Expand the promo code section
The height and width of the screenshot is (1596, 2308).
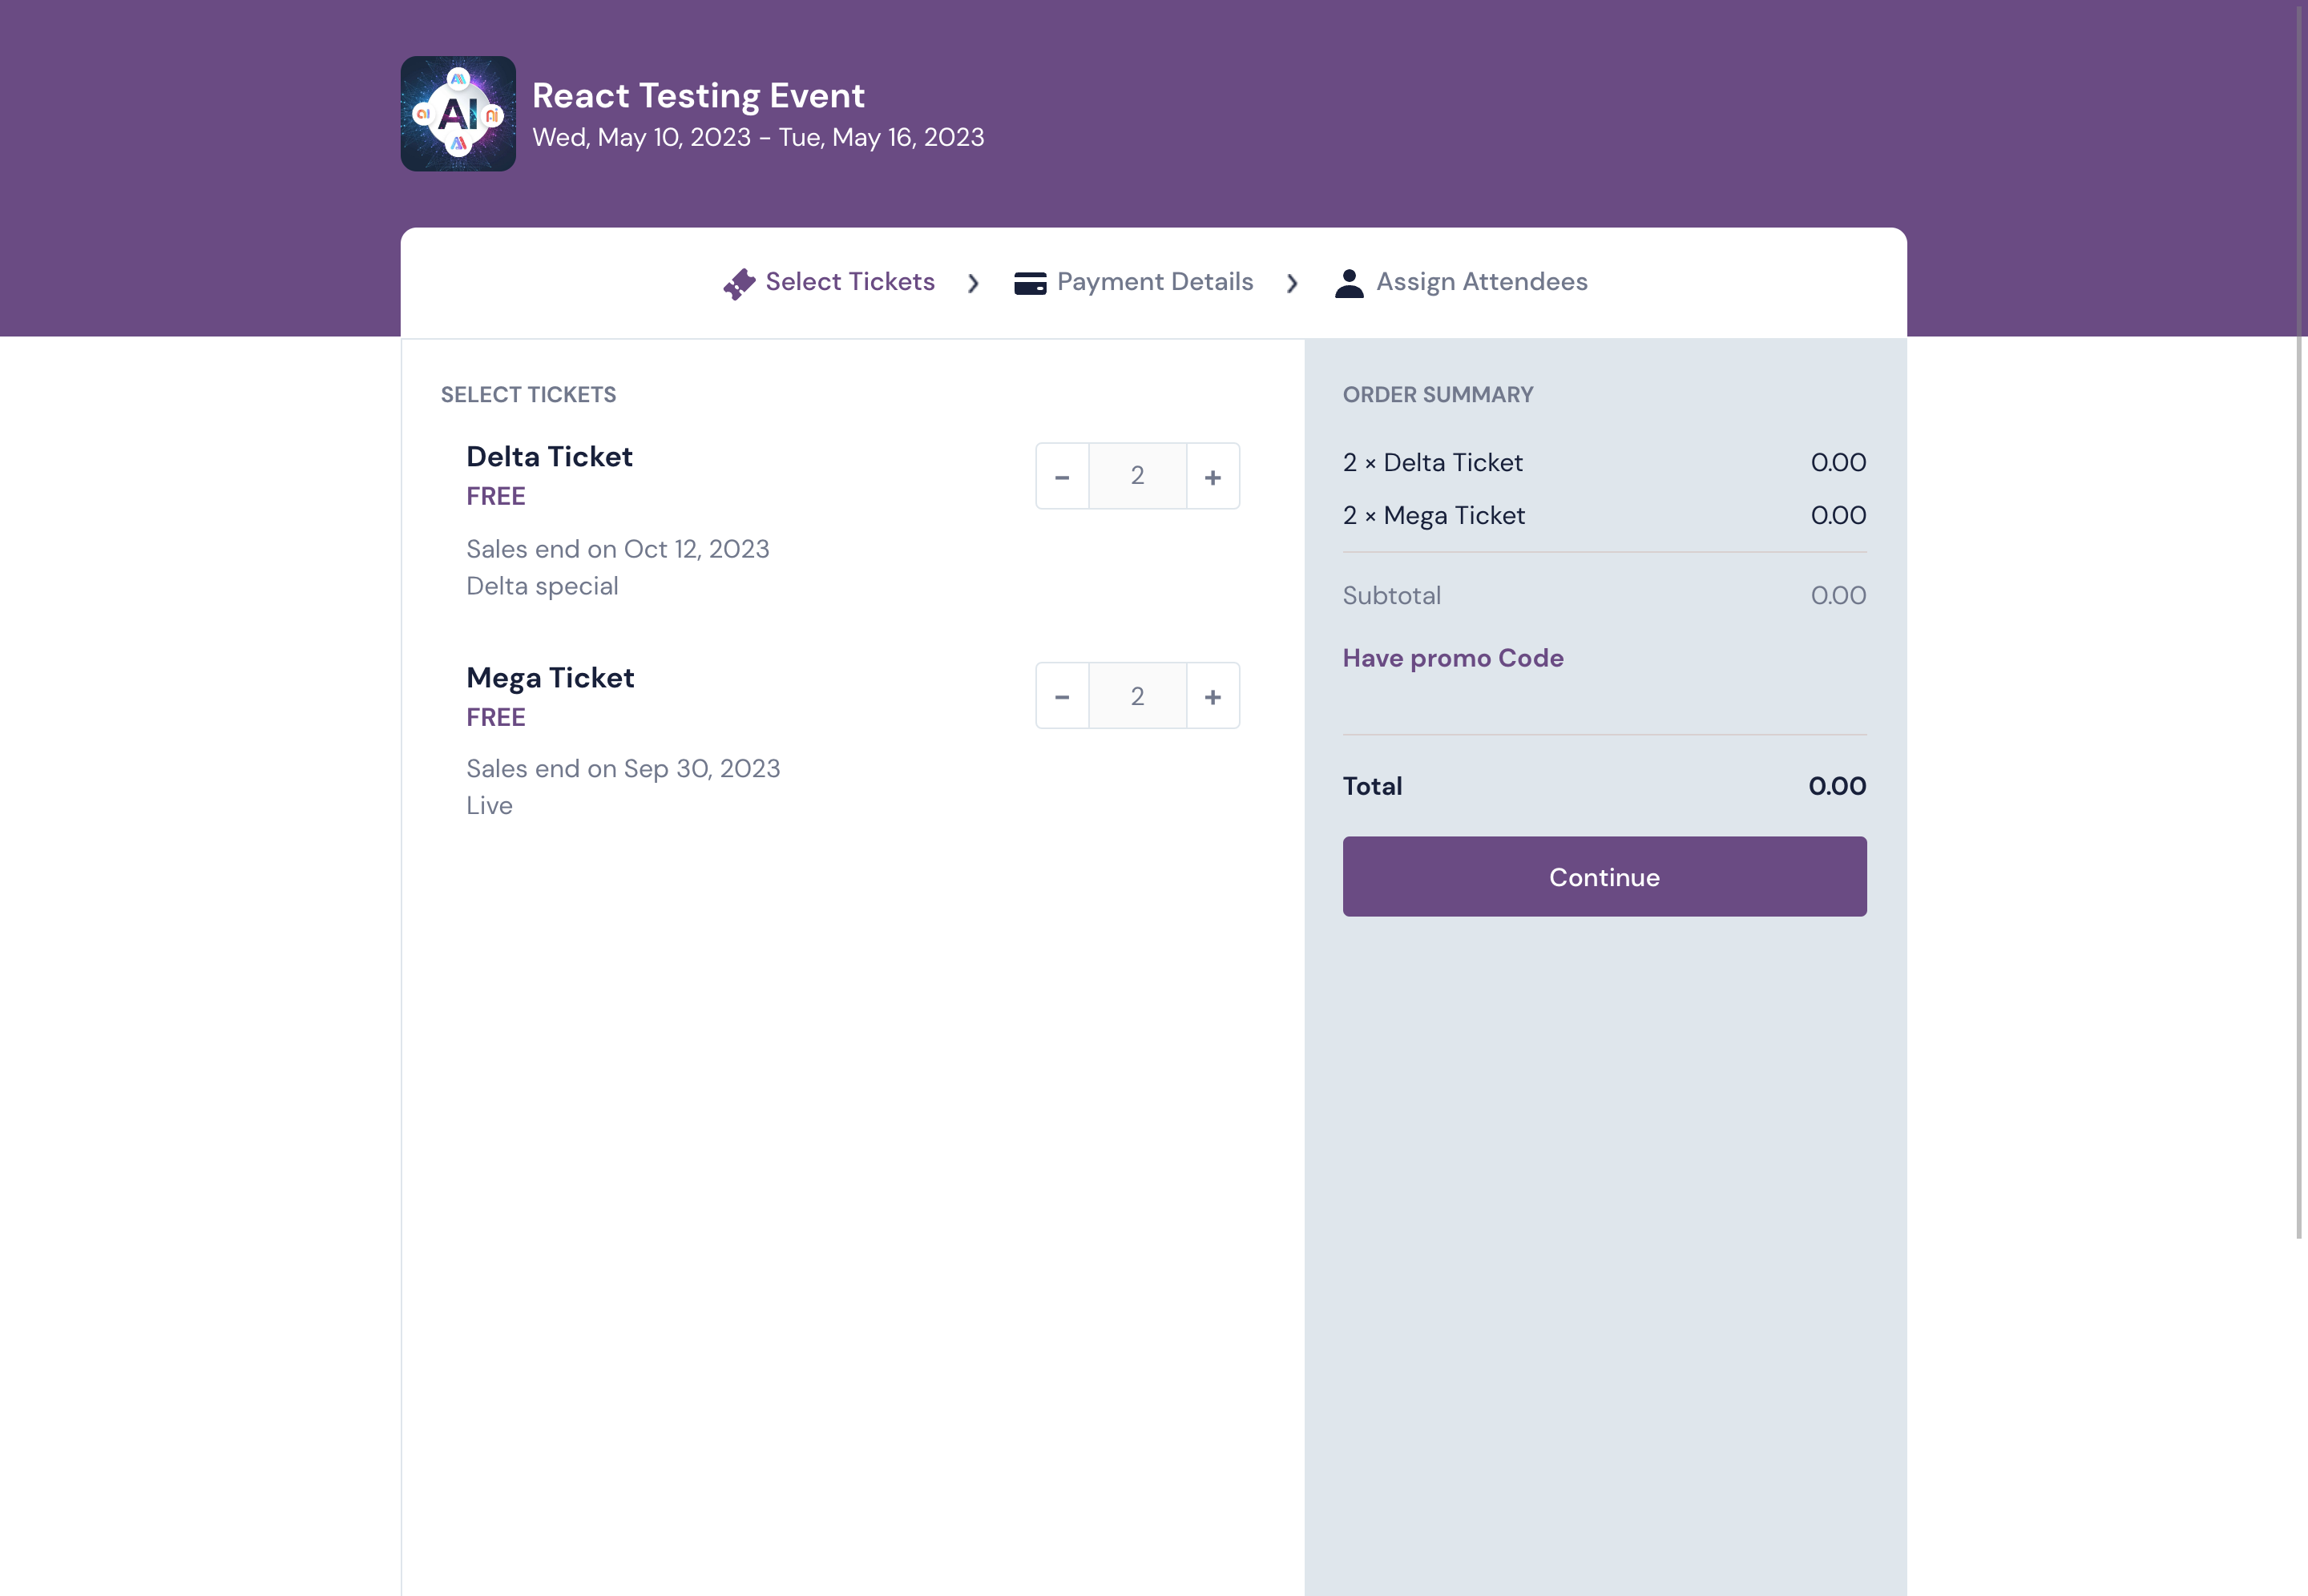coord(1452,656)
